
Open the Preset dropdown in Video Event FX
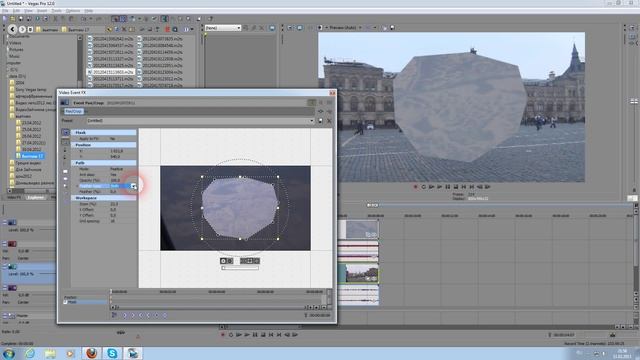(311, 121)
